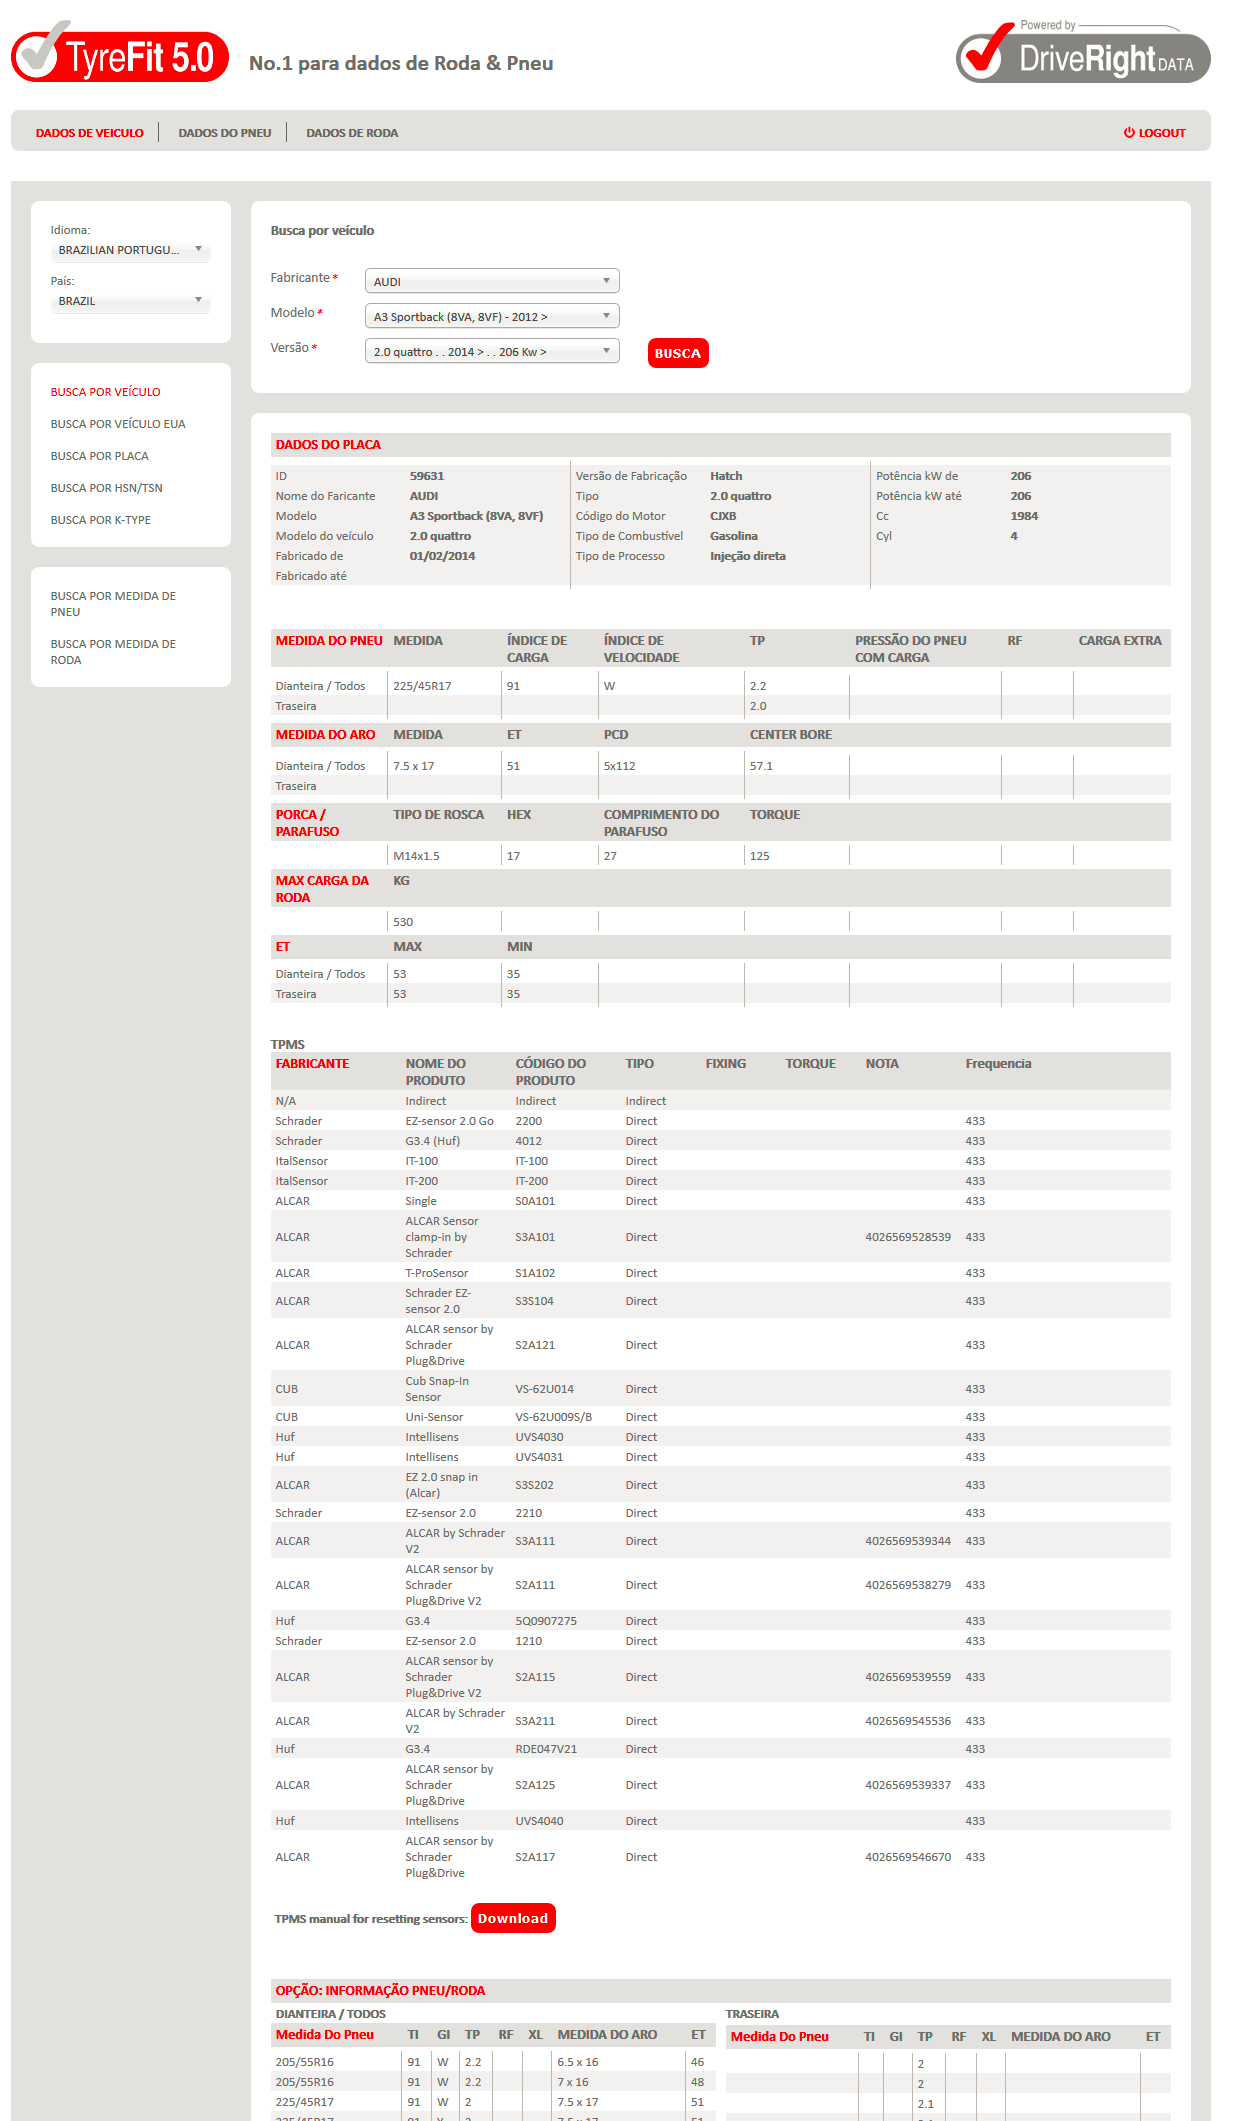This screenshot has width=1236, height=2121.
Task: Click the Código do Produto column header
Action: (551, 1072)
